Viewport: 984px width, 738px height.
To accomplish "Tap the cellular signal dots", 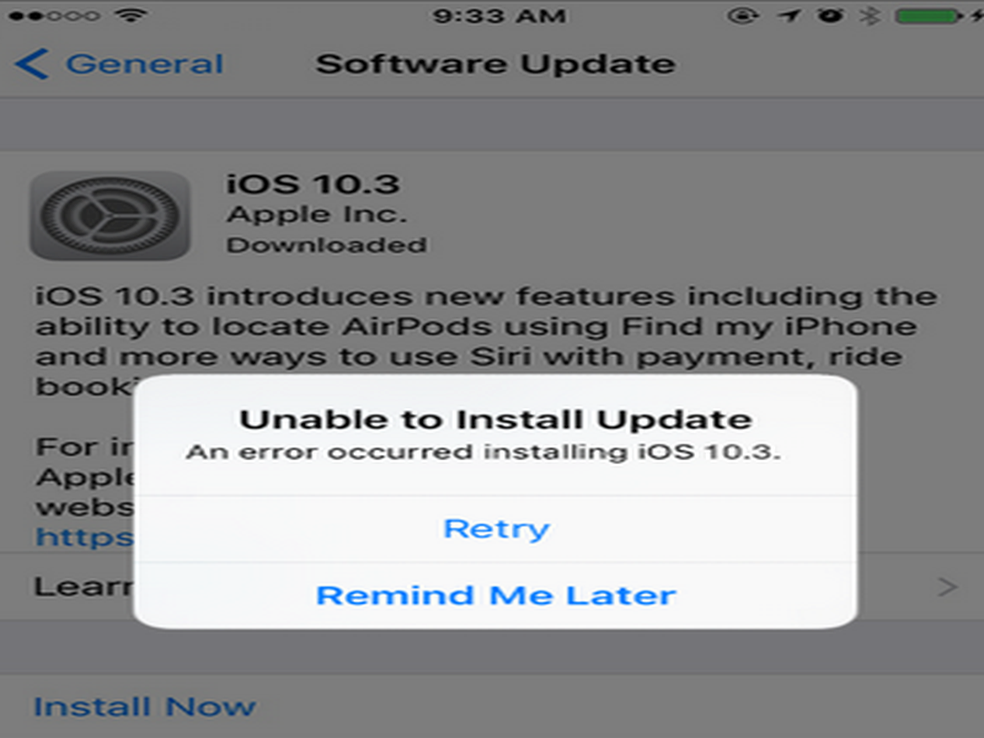I will point(53,16).
